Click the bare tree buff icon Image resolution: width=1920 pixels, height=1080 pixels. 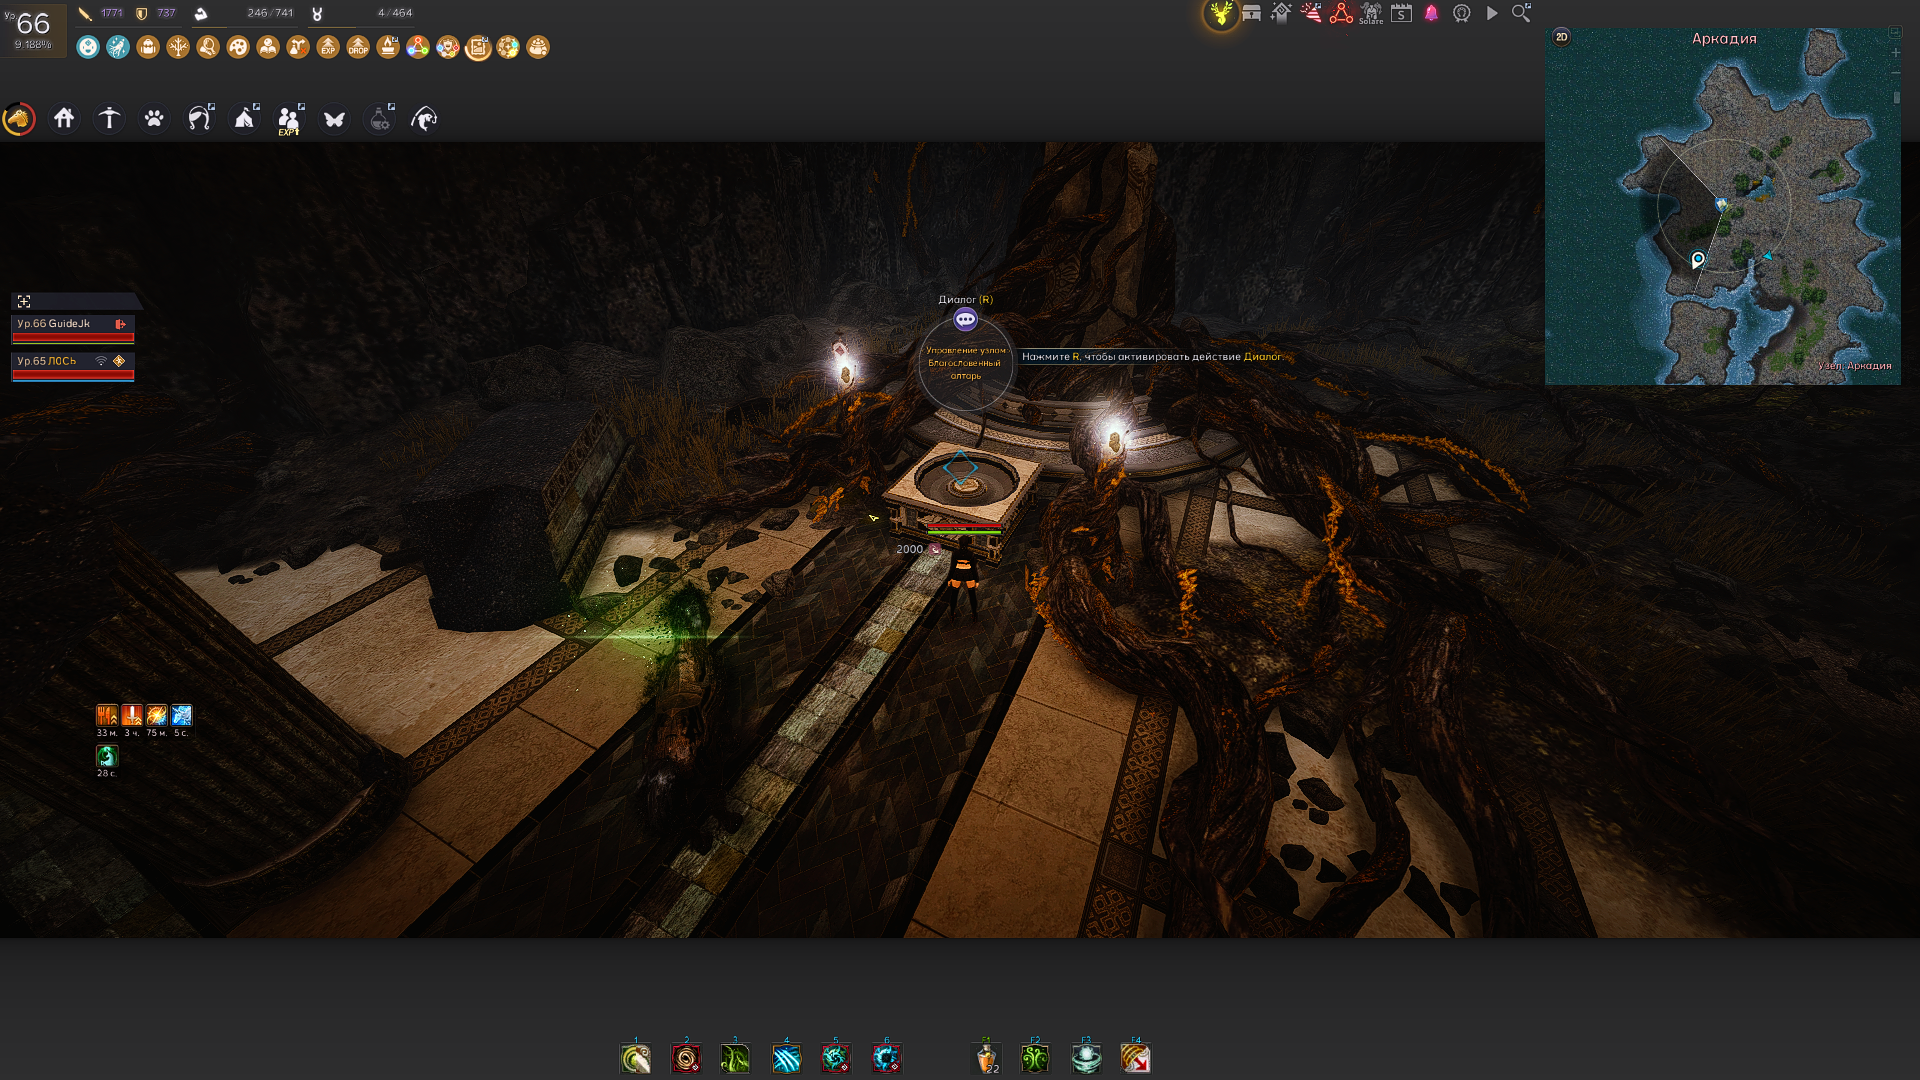point(178,47)
